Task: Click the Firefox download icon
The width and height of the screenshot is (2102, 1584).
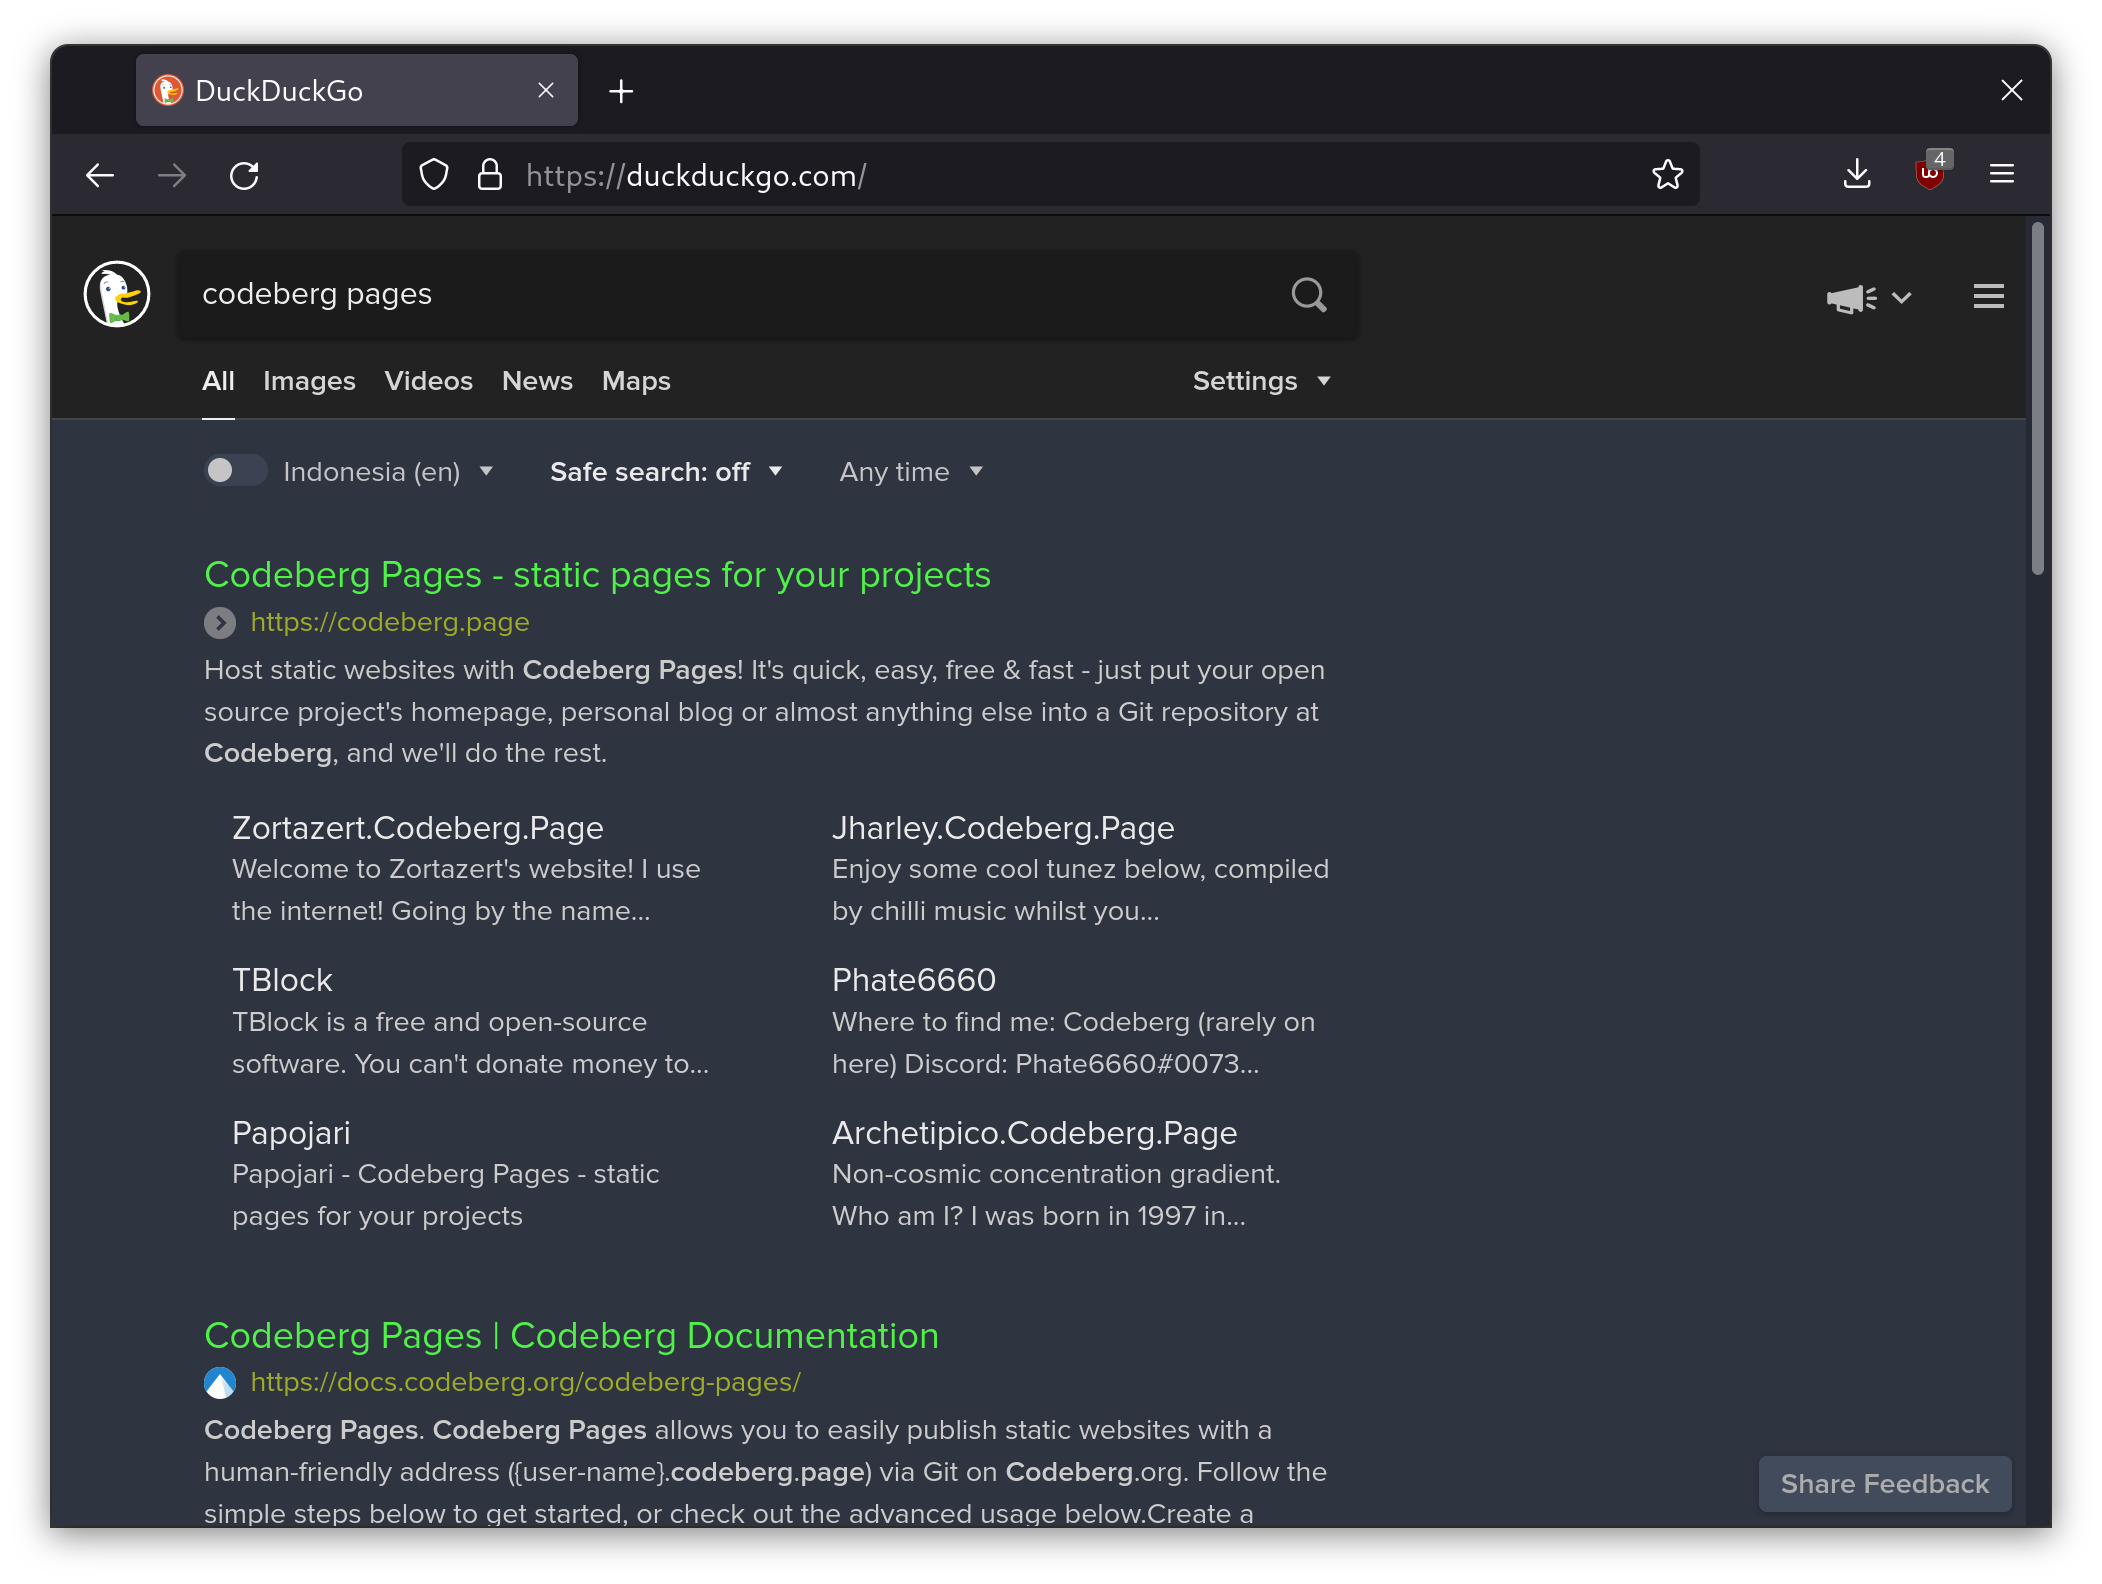Action: point(1859,175)
